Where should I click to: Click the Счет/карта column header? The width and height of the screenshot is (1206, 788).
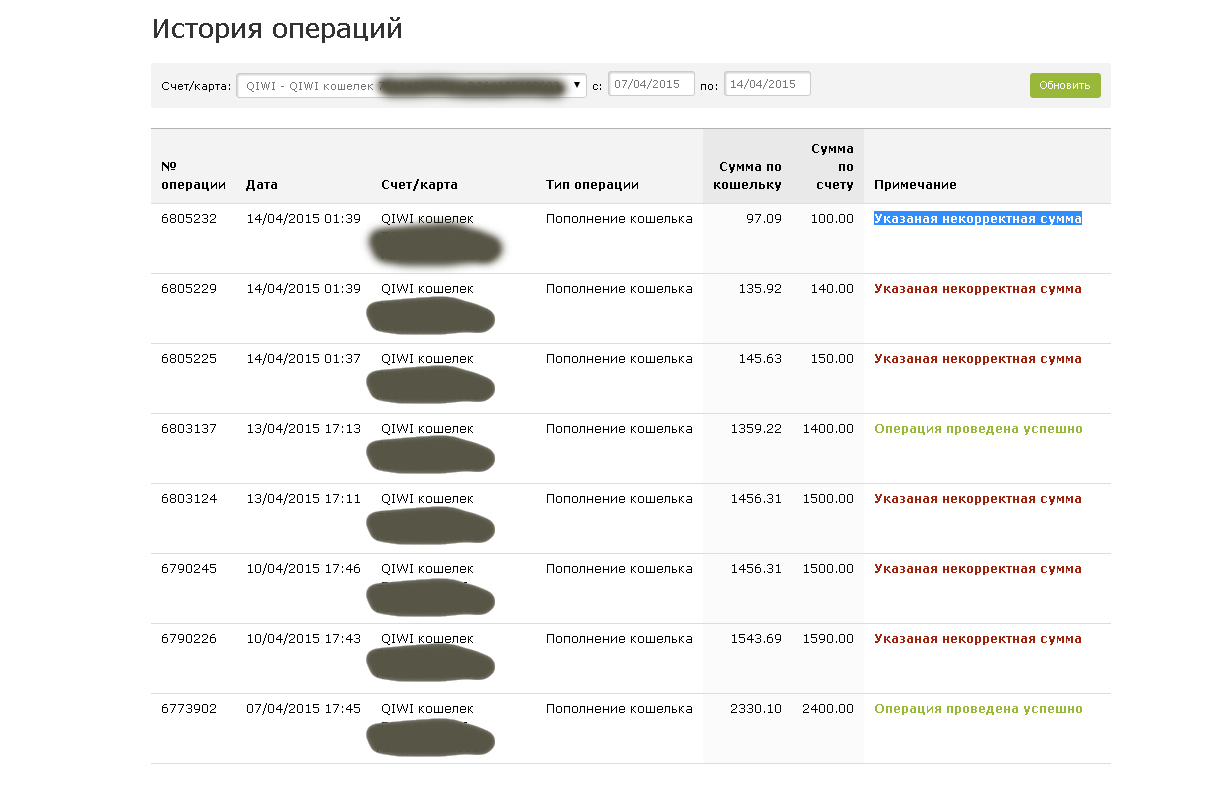pyautogui.click(x=420, y=185)
